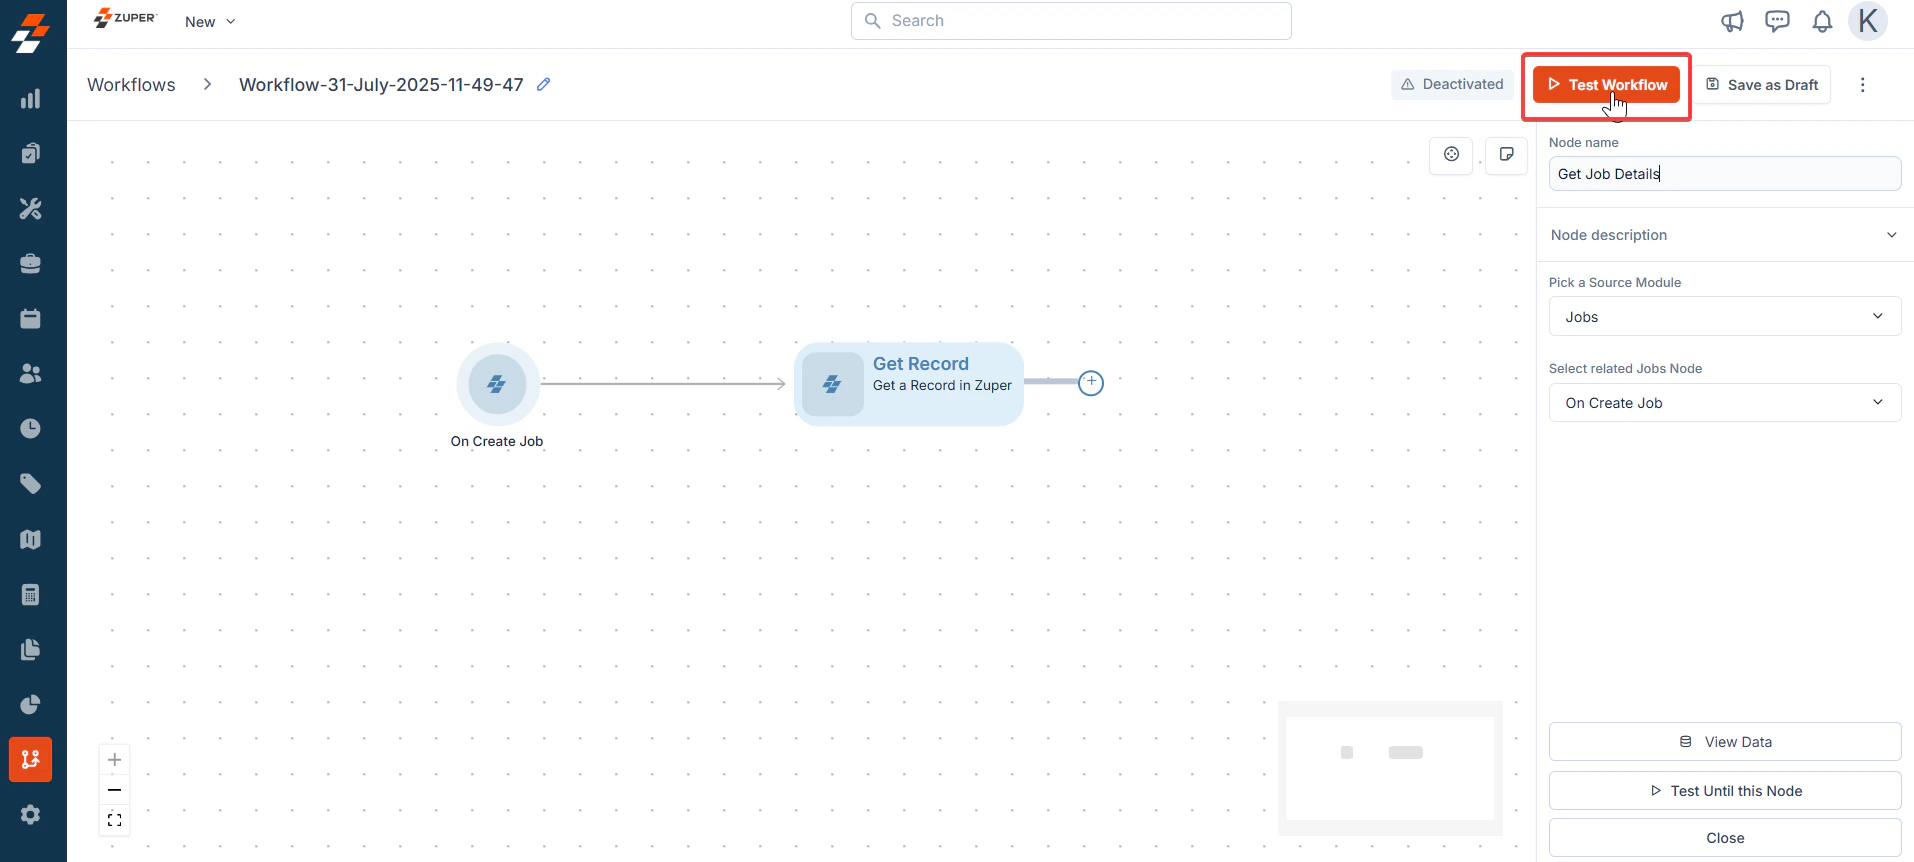
Task: Click the auto-layout canvas icon
Action: (x=1451, y=154)
